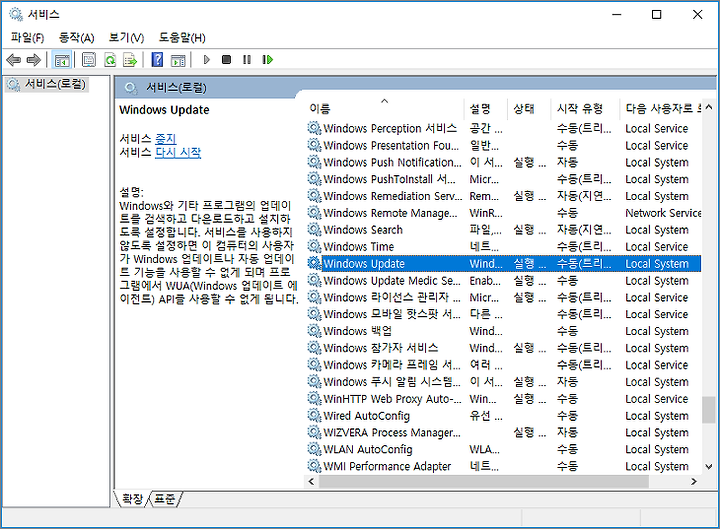Viewport: 720px width, 529px height.
Task: Click the 다시 시작 service link
Action: pos(178,152)
